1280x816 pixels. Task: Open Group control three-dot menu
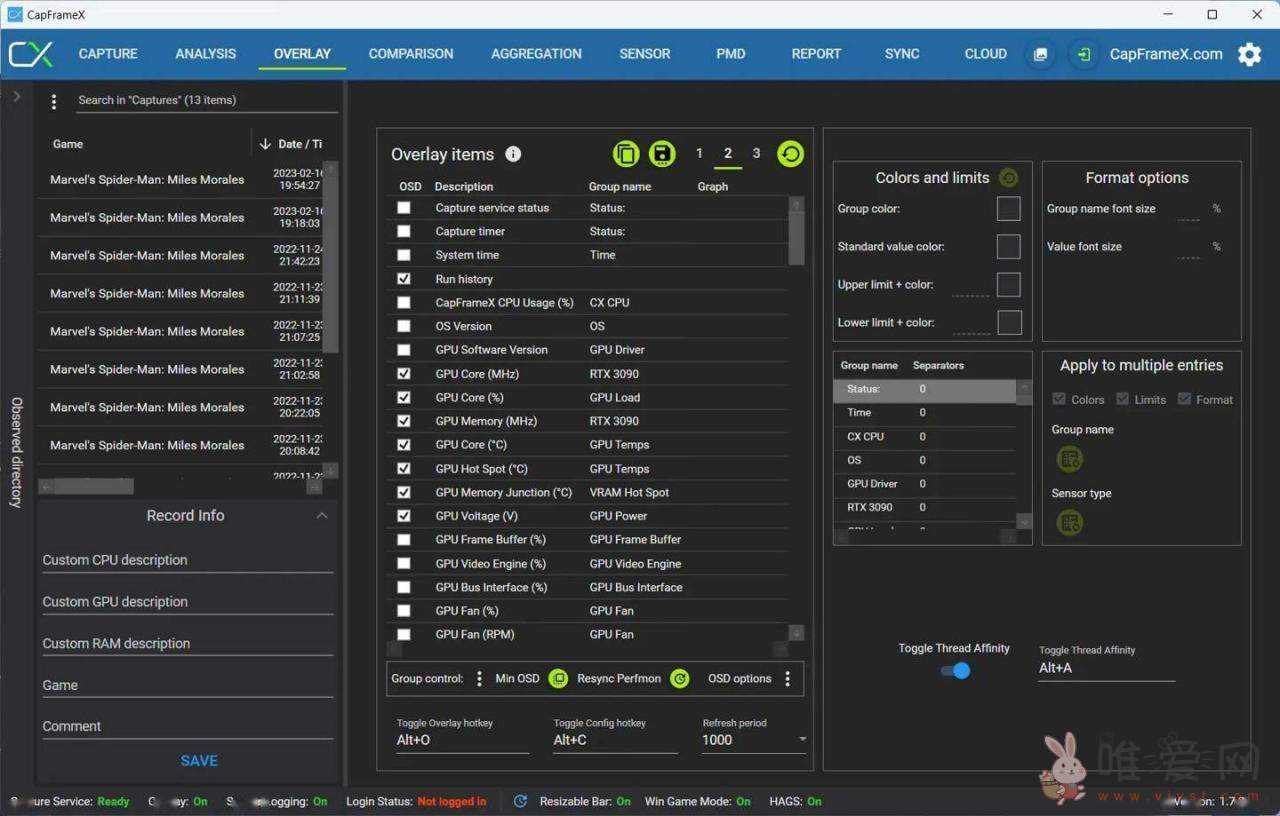[479, 679]
